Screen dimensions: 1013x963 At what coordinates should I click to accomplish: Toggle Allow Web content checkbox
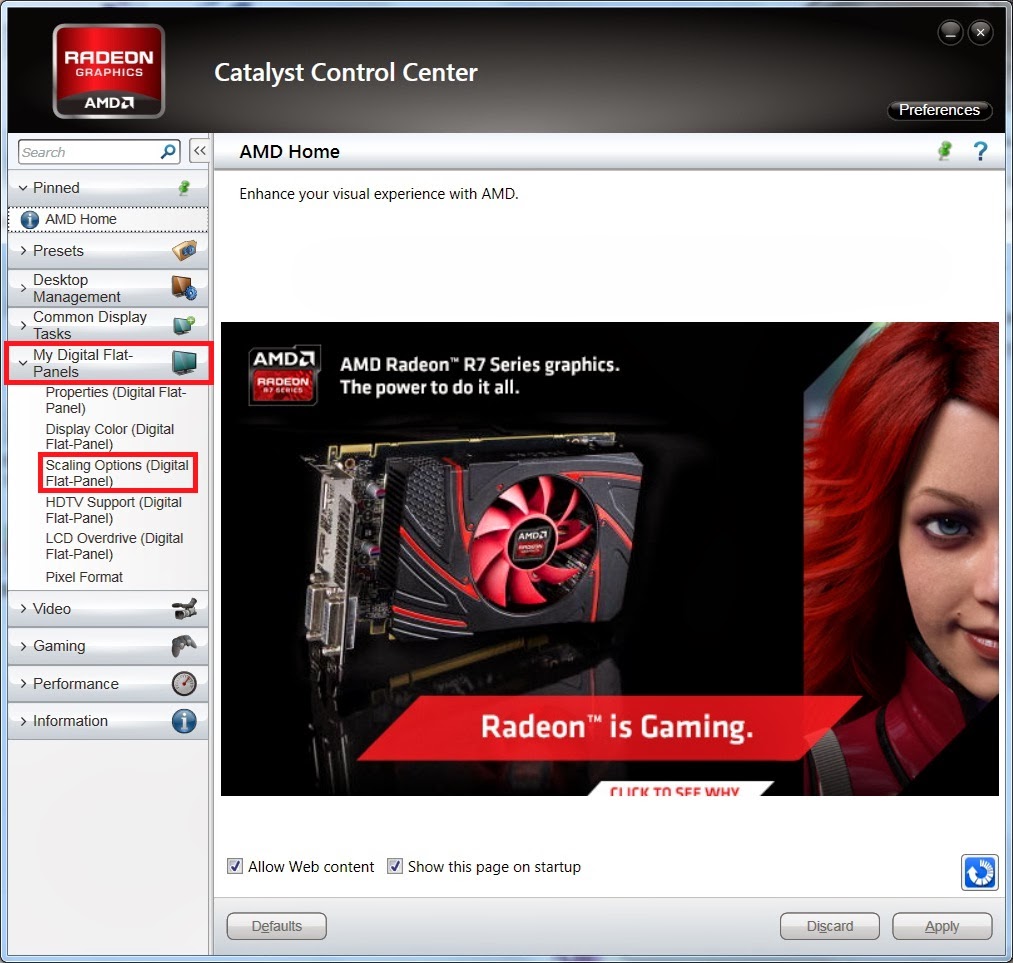coord(235,866)
